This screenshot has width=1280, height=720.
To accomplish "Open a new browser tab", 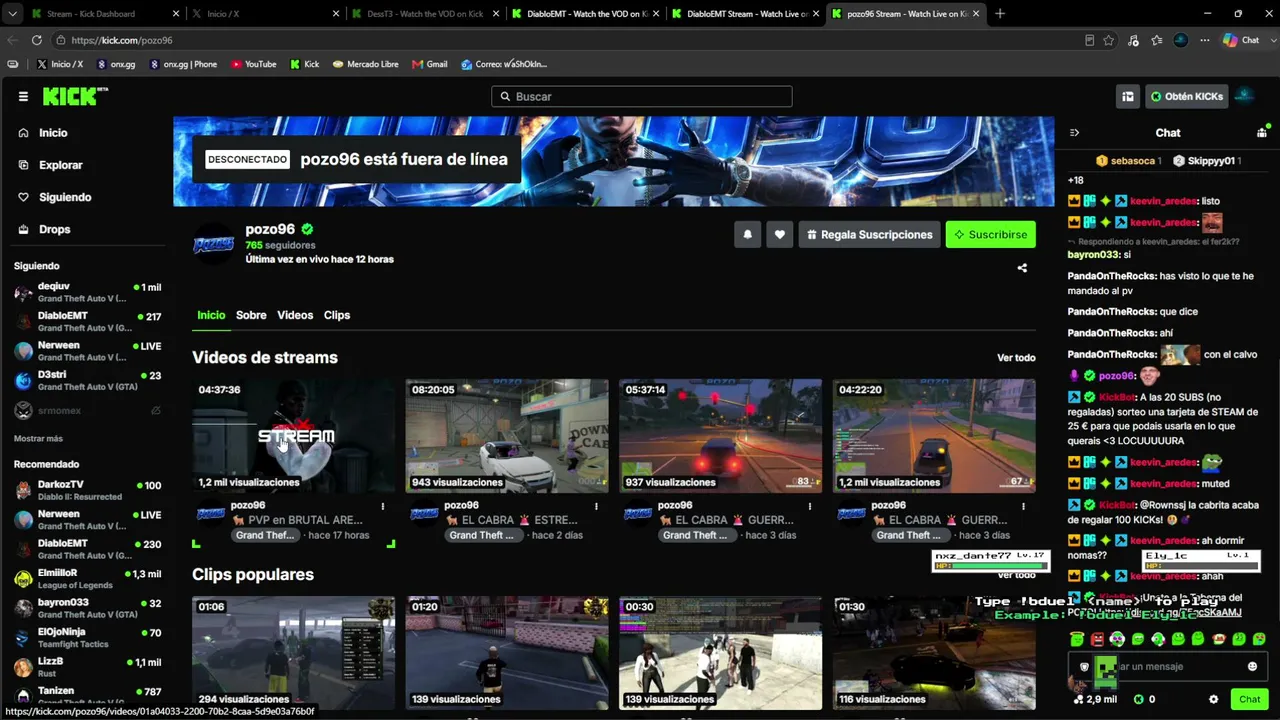I will (1000, 14).
